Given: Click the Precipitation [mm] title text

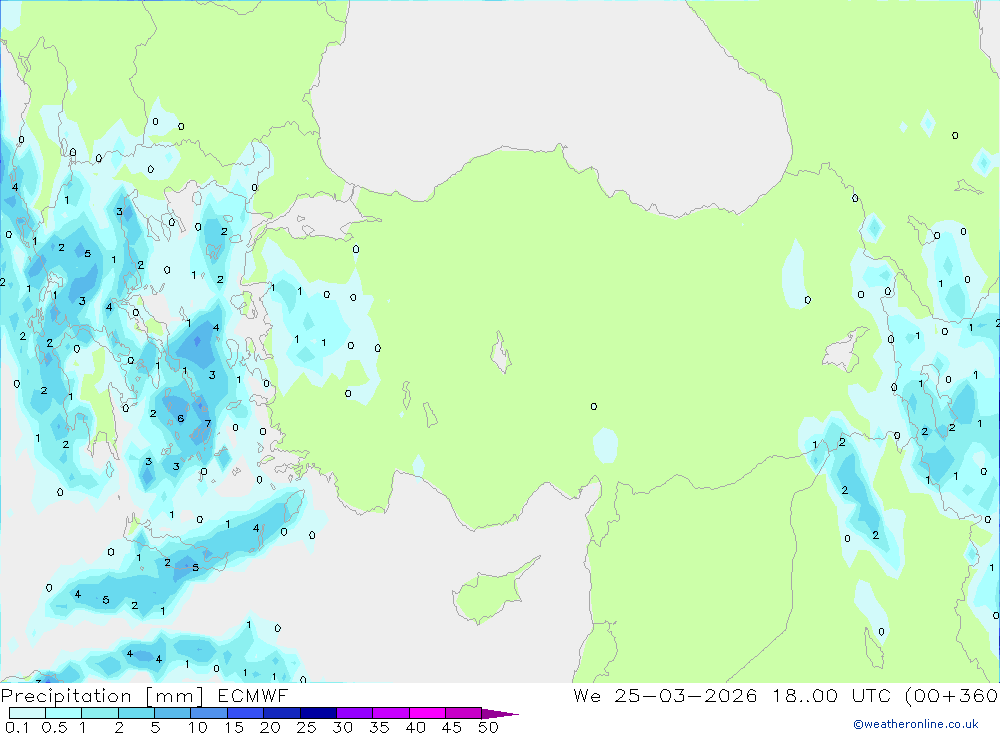Looking at the screenshot, I should click(x=102, y=695).
